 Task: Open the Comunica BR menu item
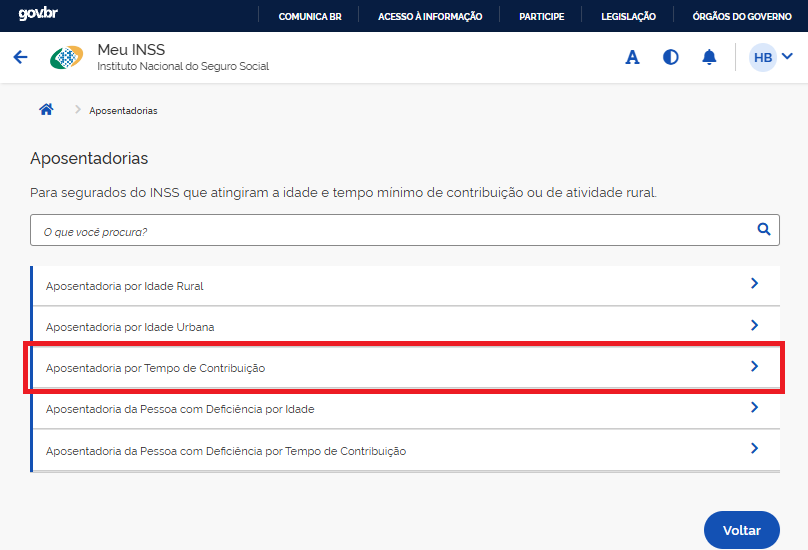point(309,16)
